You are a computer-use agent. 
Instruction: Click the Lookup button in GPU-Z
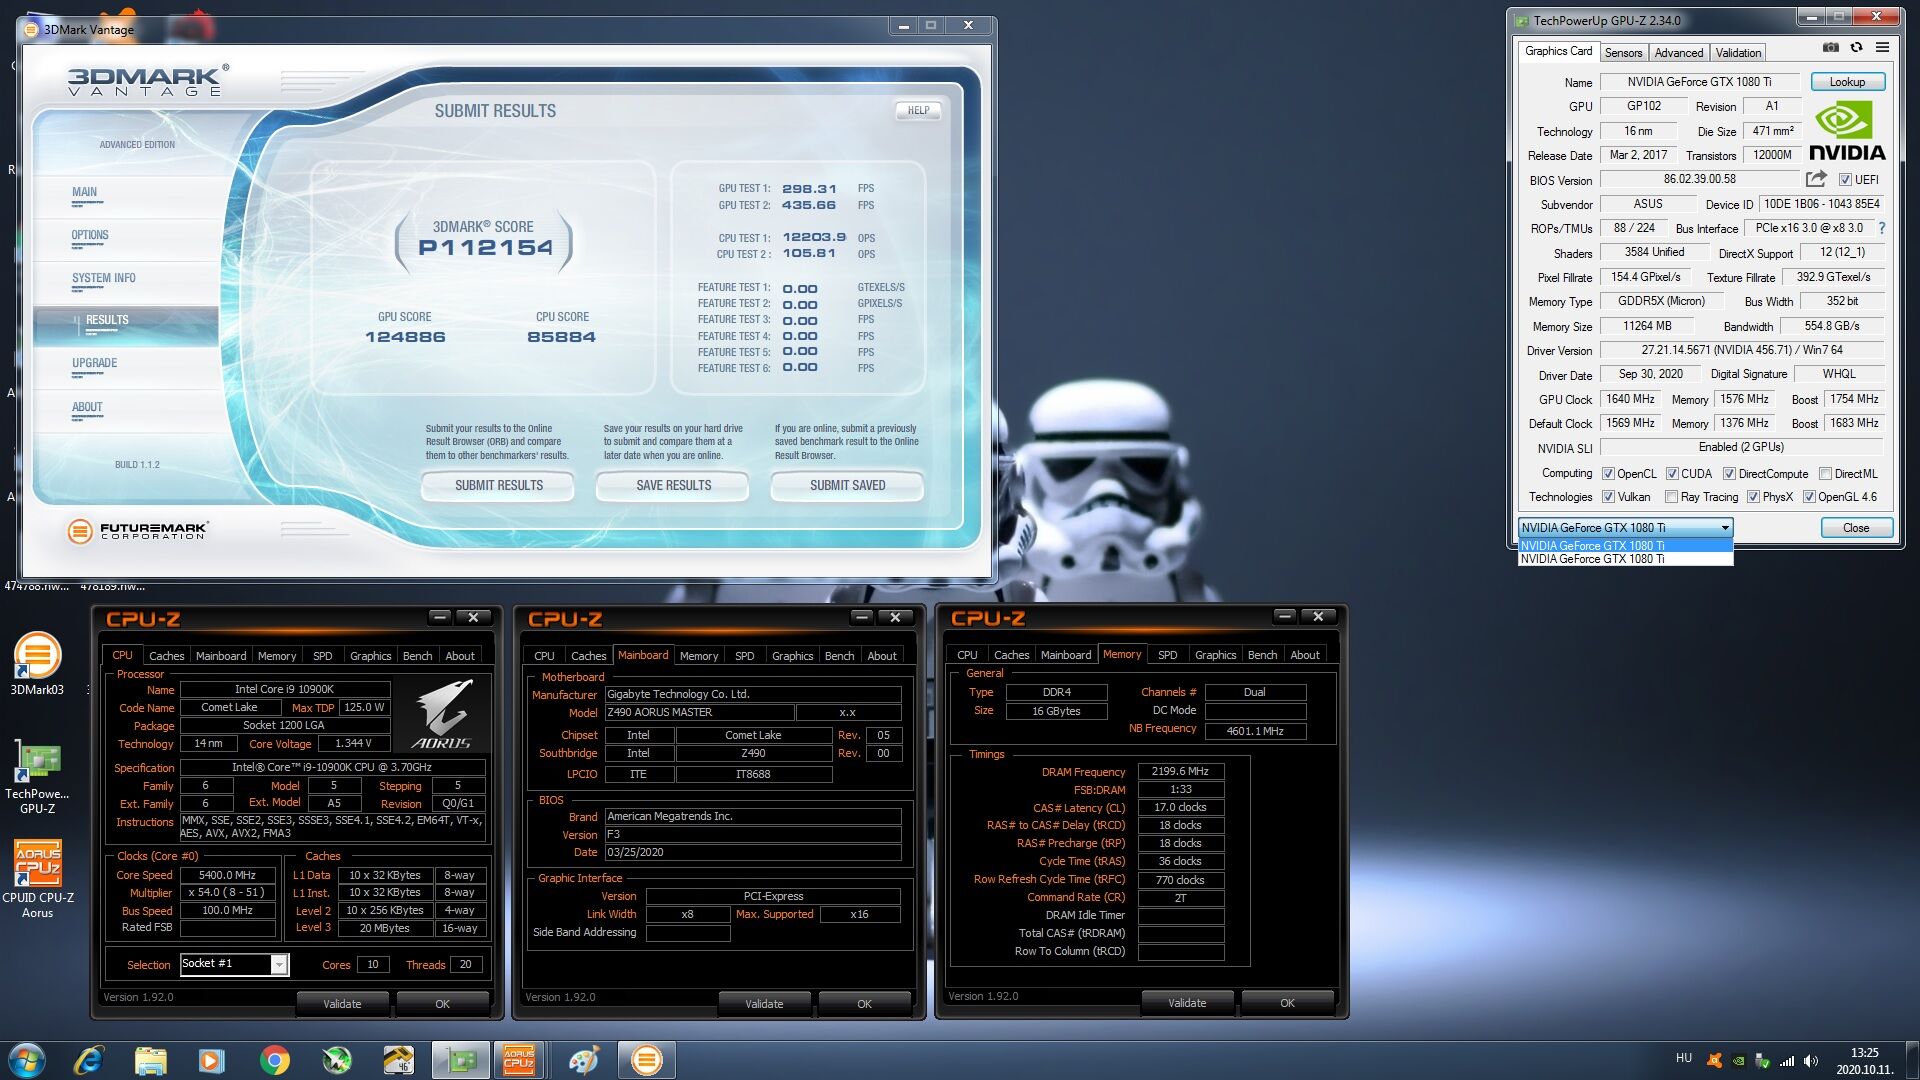[x=1847, y=82]
